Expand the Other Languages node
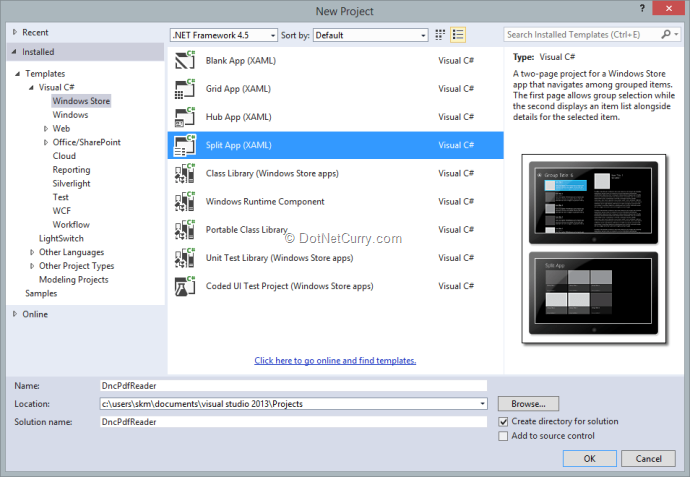 [x=32, y=252]
